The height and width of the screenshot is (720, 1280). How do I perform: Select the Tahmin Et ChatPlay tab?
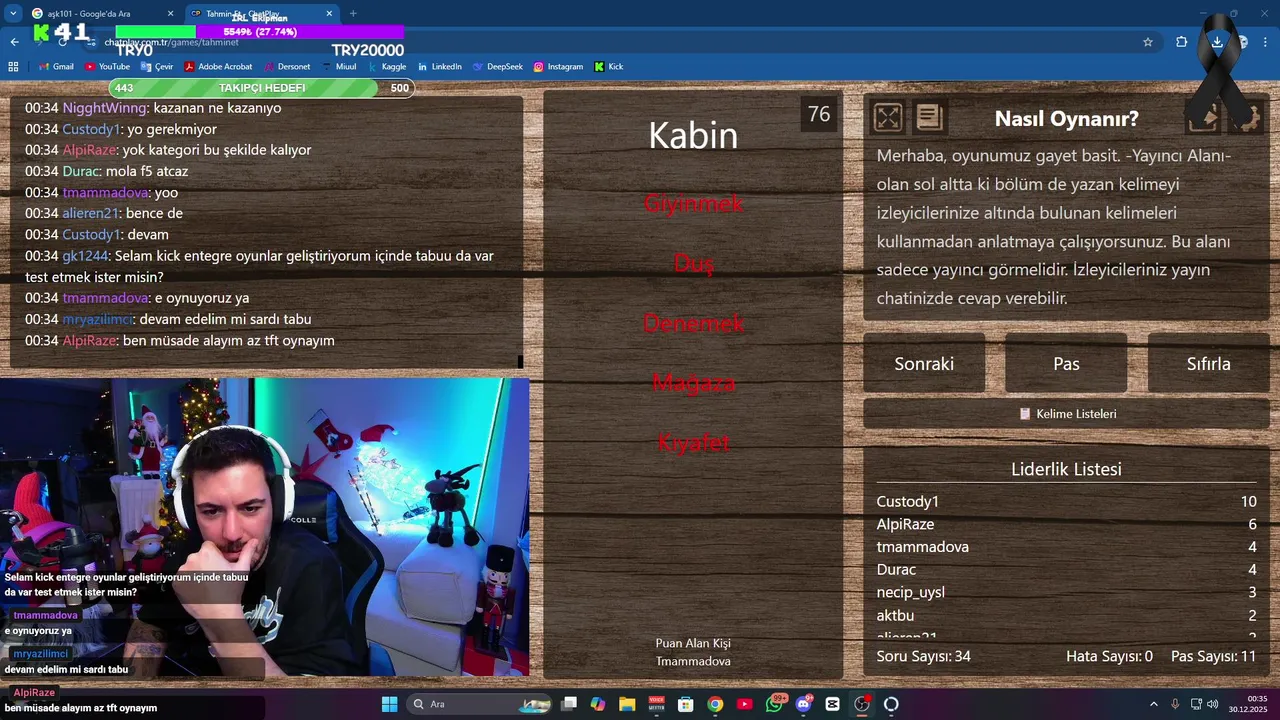(x=262, y=14)
